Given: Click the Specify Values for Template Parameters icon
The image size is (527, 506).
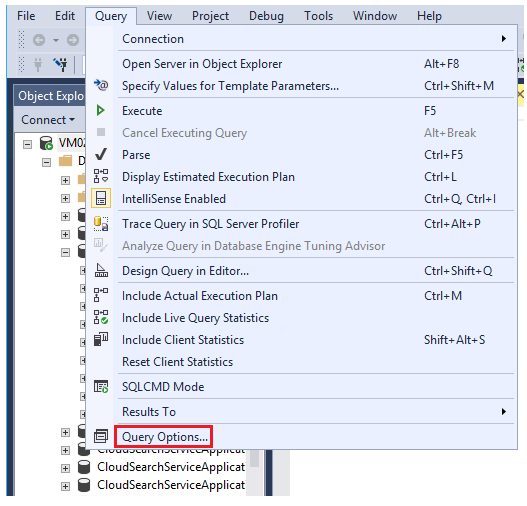Looking at the screenshot, I should point(100,85).
